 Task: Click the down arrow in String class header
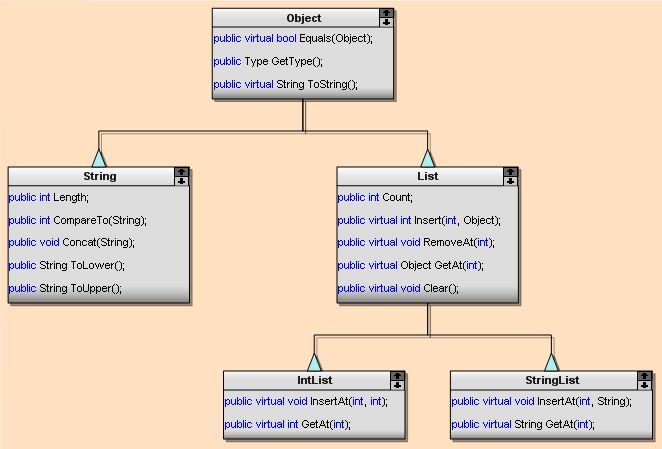pyautogui.click(x=182, y=181)
